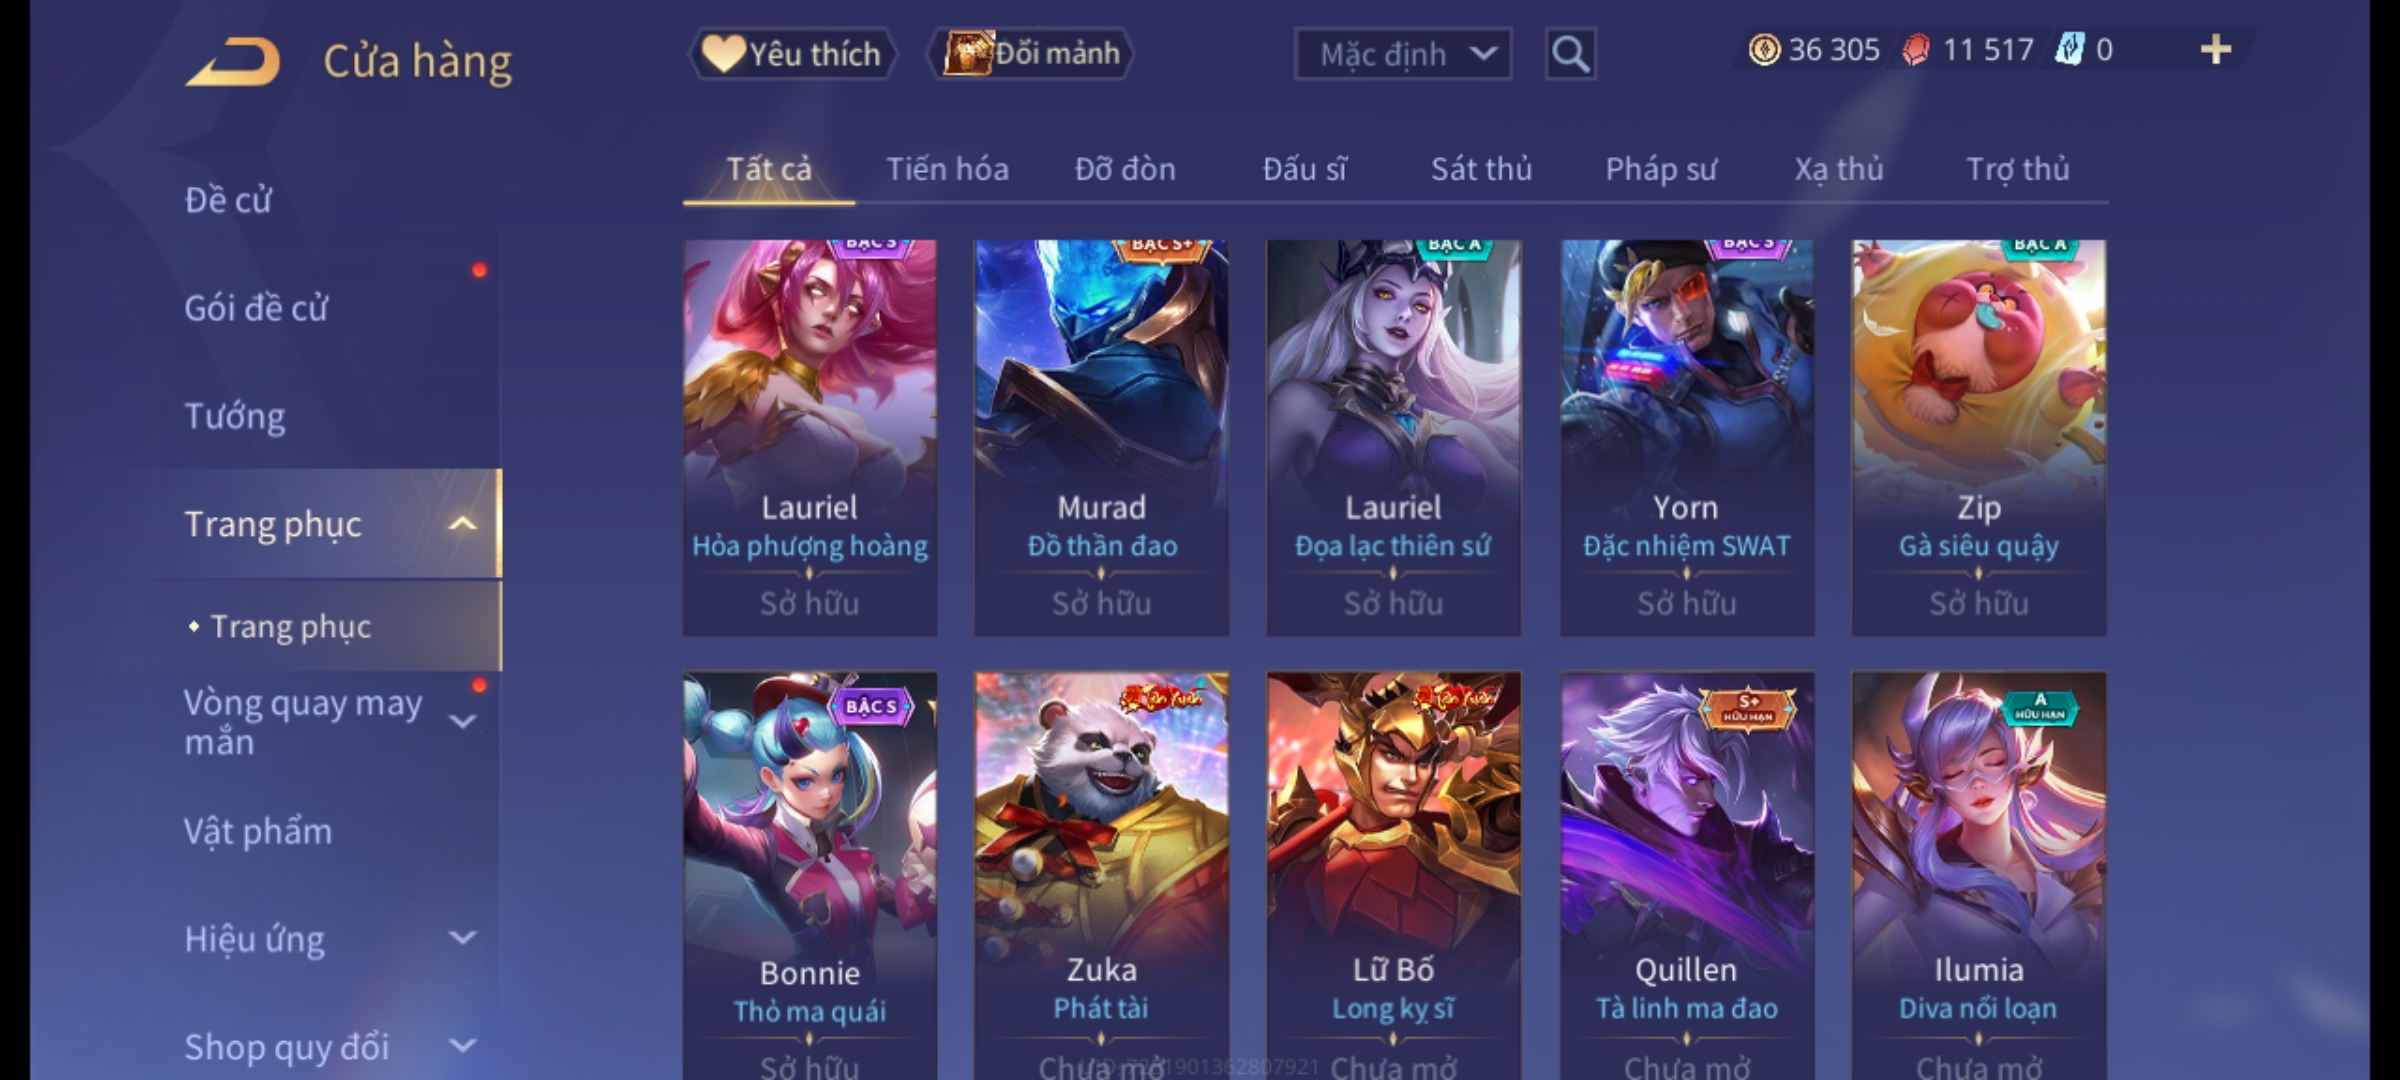Image resolution: width=2400 pixels, height=1080 pixels.
Task: Switch to the Tiến hóa tab
Action: pos(947,169)
